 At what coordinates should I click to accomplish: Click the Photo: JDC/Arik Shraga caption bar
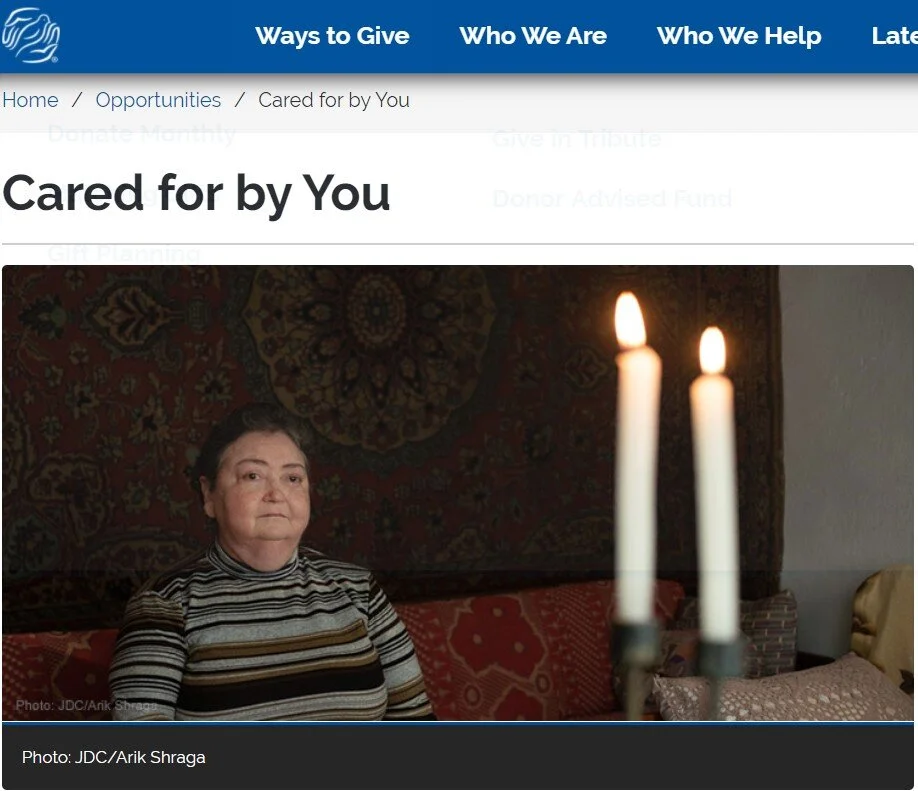coord(458,756)
